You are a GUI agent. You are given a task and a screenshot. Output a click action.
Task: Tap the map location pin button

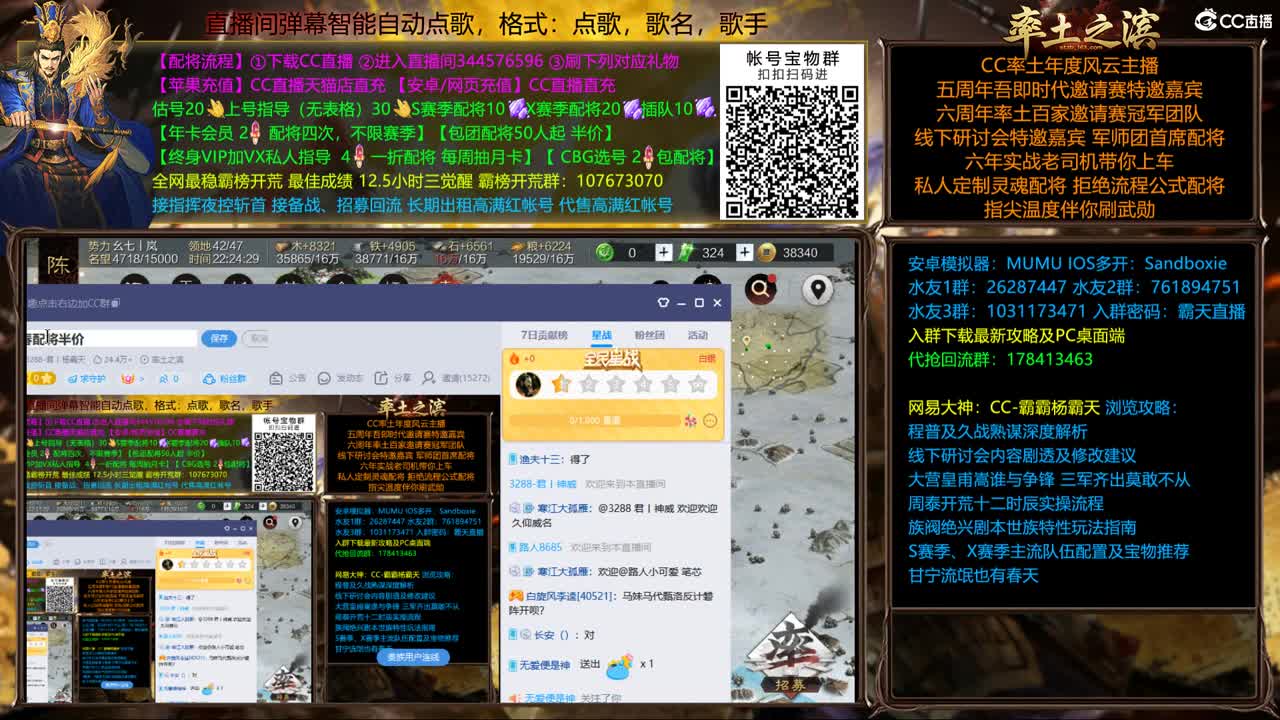coord(818,290)
